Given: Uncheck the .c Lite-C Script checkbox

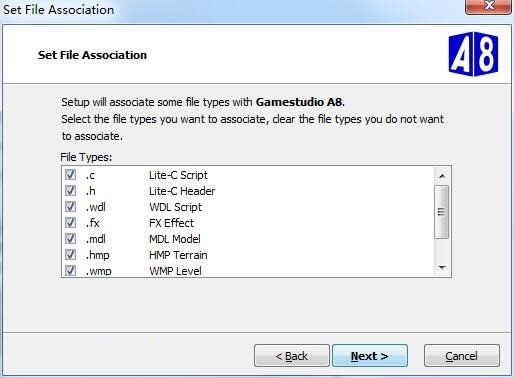Looking at the screenshot, I should tap(70, 174).
